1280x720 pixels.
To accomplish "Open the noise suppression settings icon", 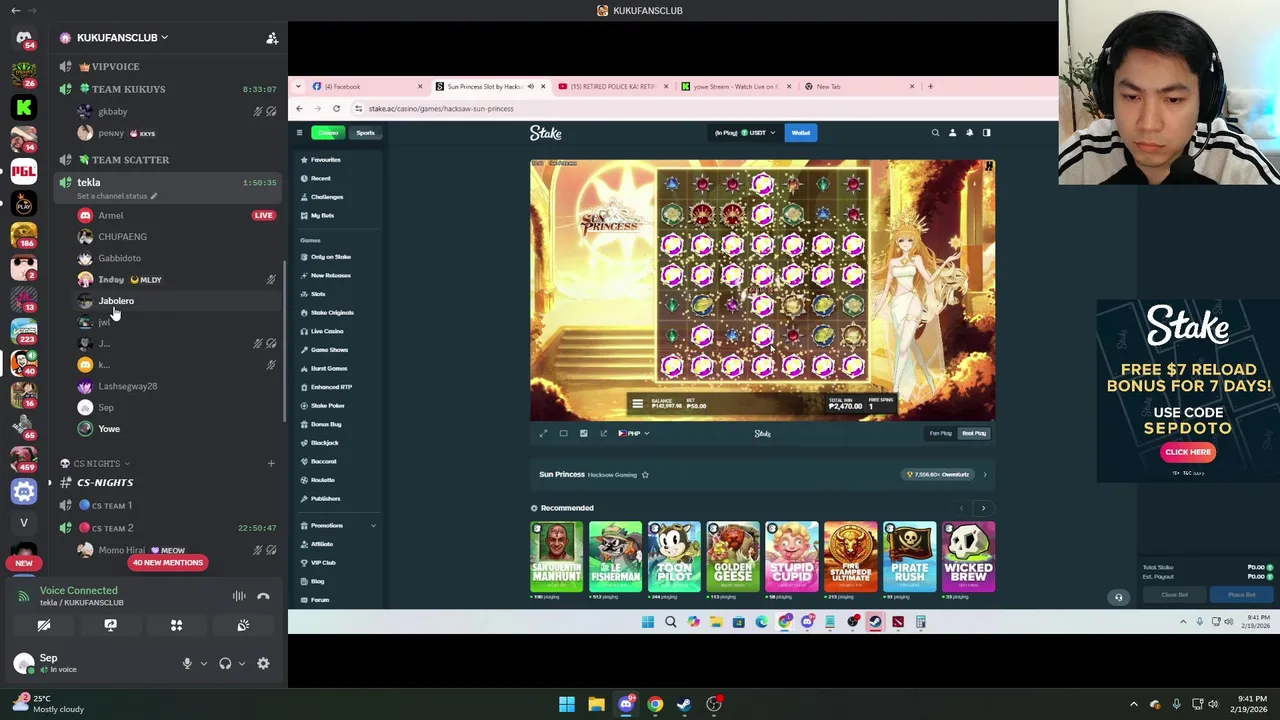I will pos(239,596).
